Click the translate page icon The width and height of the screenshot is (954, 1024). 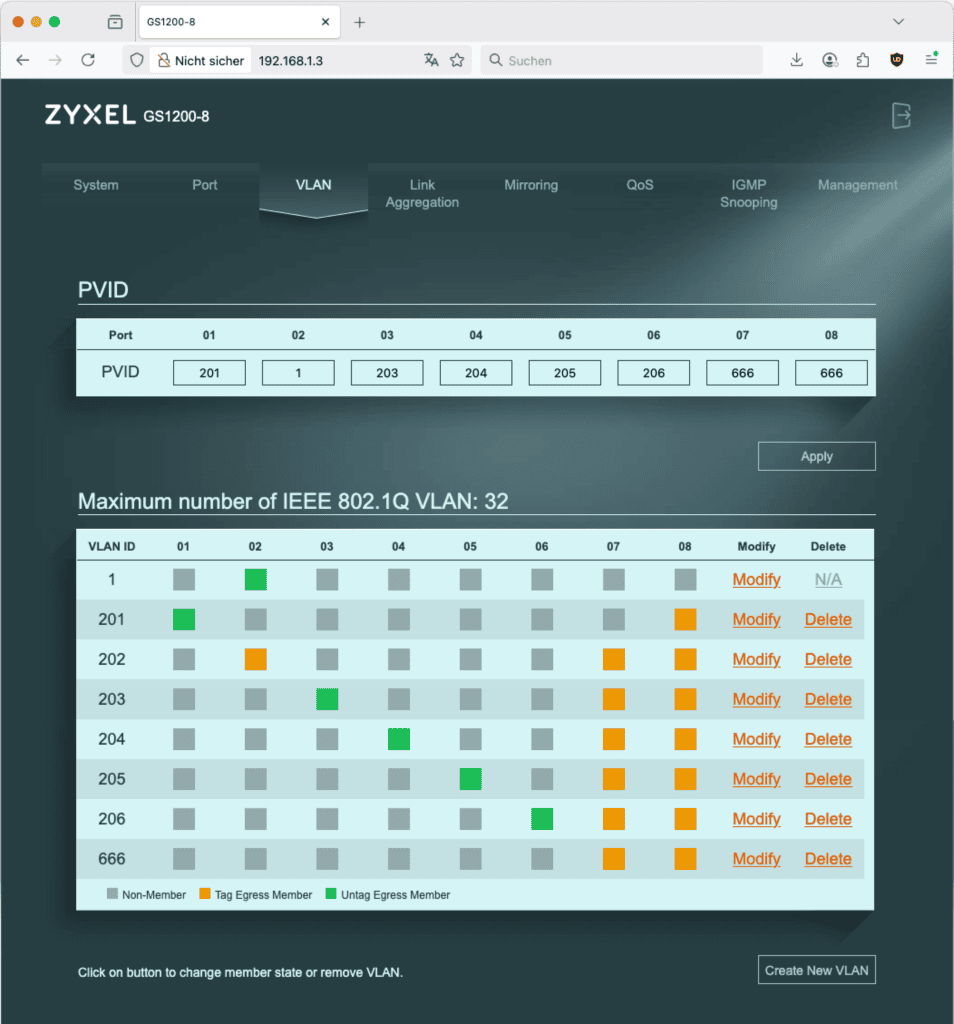(431, 60)
